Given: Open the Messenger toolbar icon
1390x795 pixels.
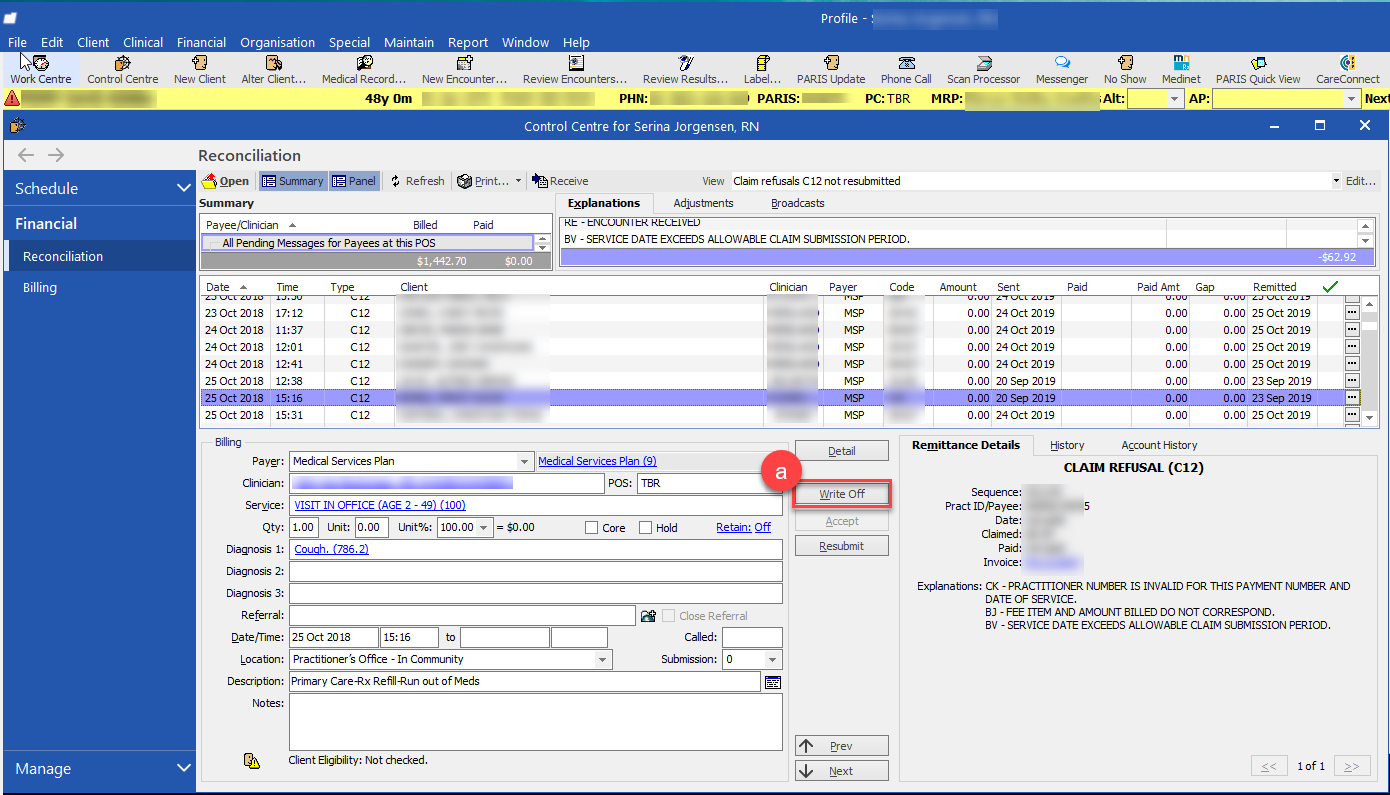Looking at the screenshot, I should (1061, 70).
